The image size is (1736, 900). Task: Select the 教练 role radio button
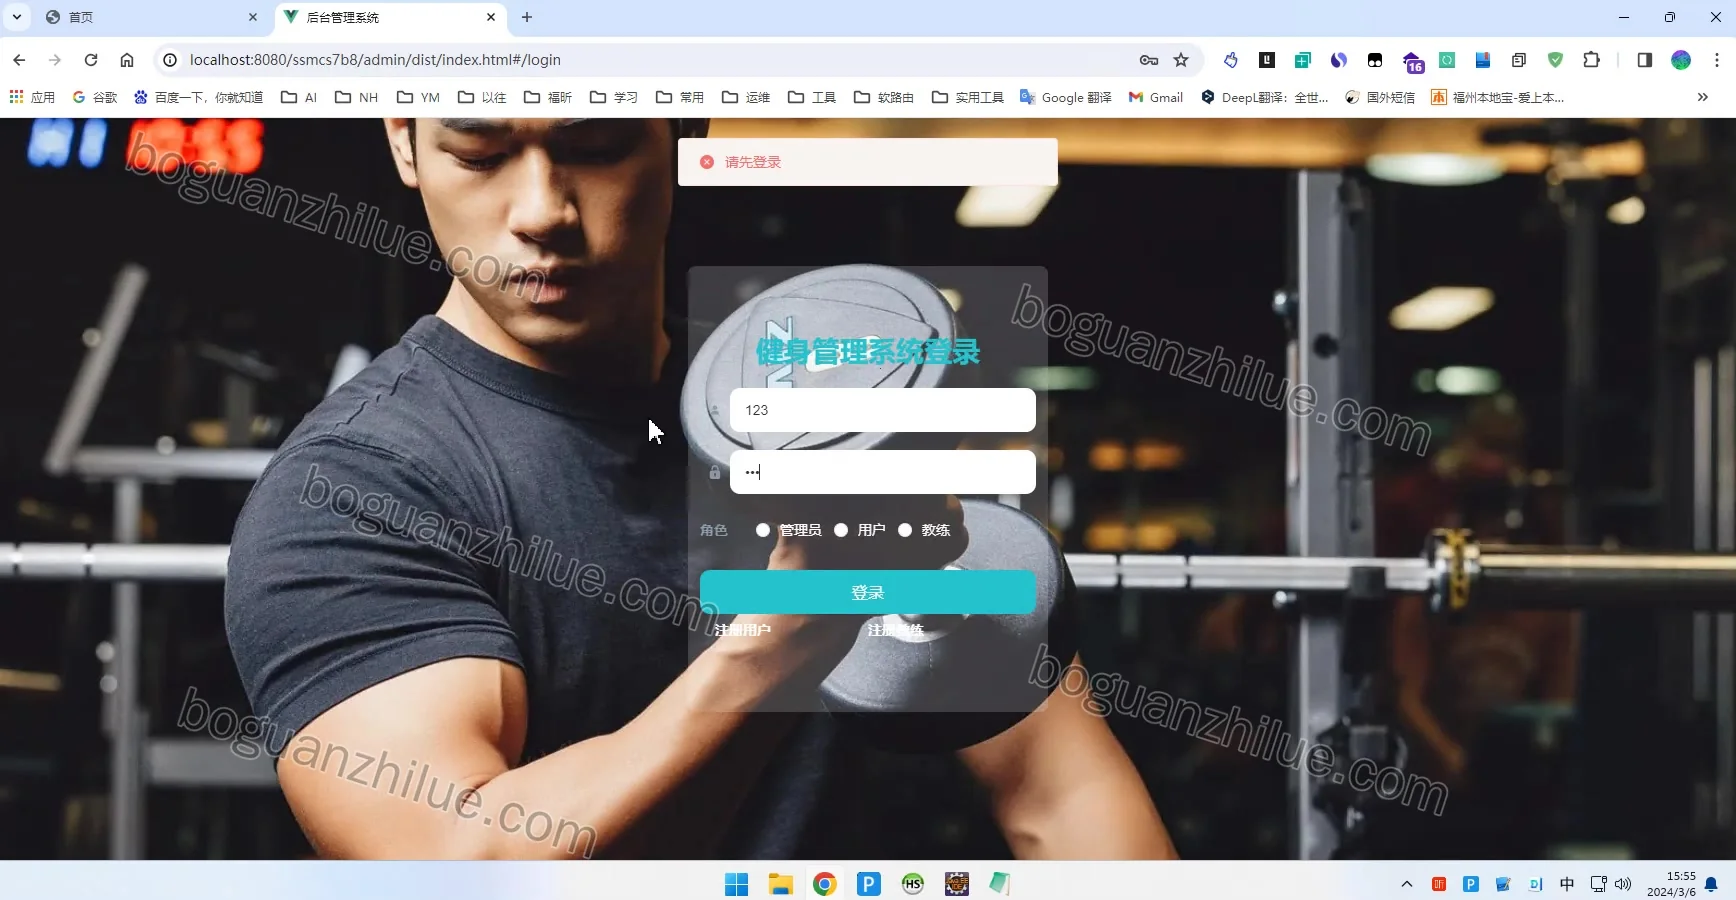click(905, 530)
